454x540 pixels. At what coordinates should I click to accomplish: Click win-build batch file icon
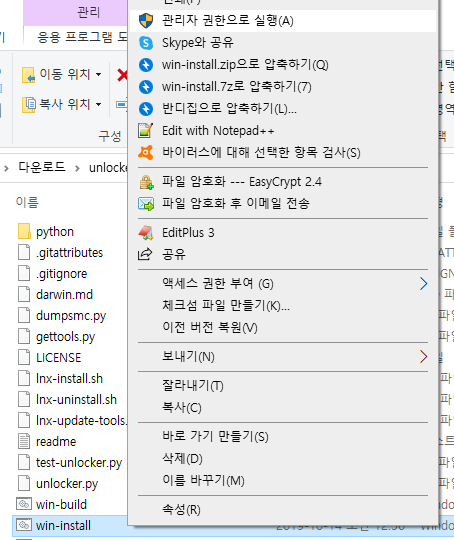24,504
